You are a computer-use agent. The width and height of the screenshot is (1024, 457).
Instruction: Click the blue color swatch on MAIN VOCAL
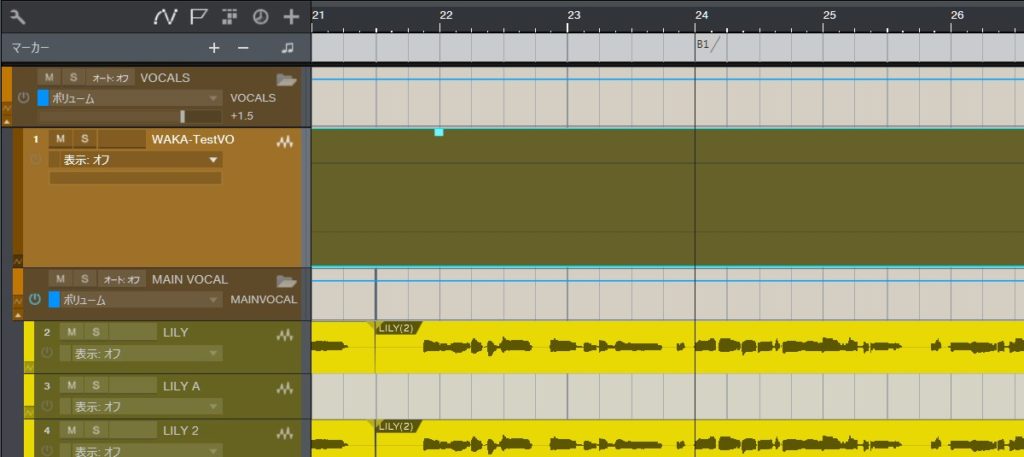pos(54,300)
